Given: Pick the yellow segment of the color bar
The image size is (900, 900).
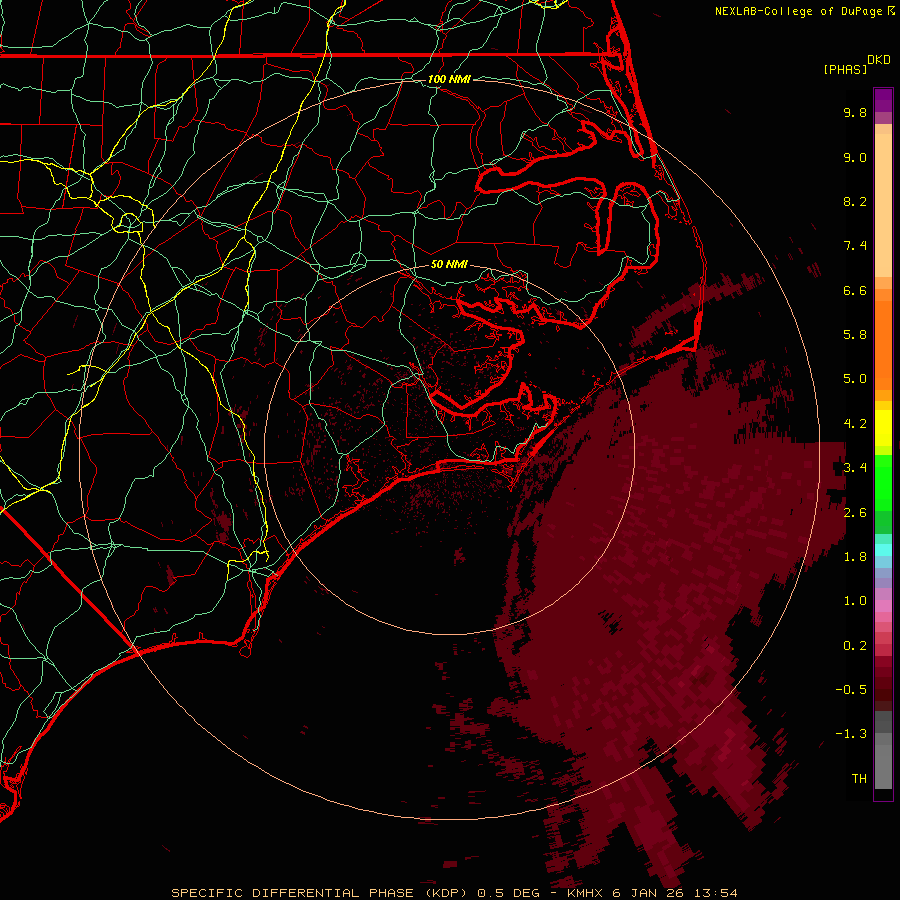Looking at the screenshot, I should point(883,428).
